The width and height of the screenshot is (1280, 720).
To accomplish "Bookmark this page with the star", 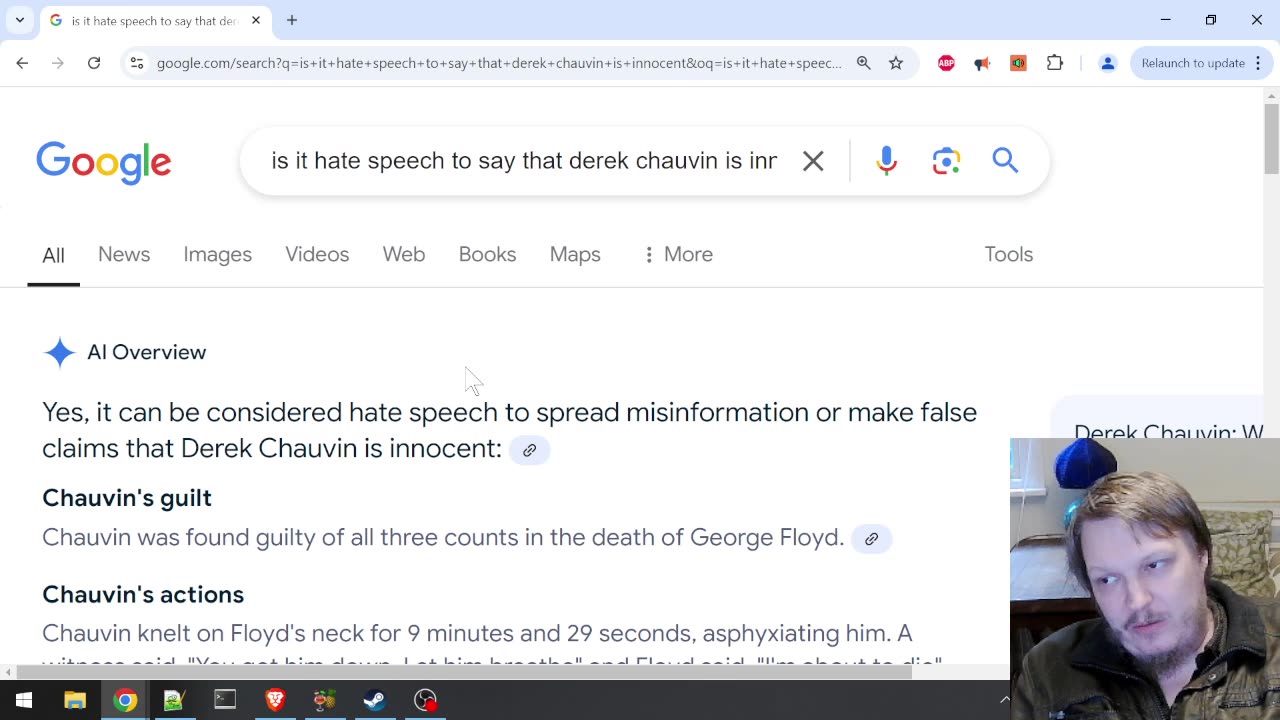I will coord(896,63).
